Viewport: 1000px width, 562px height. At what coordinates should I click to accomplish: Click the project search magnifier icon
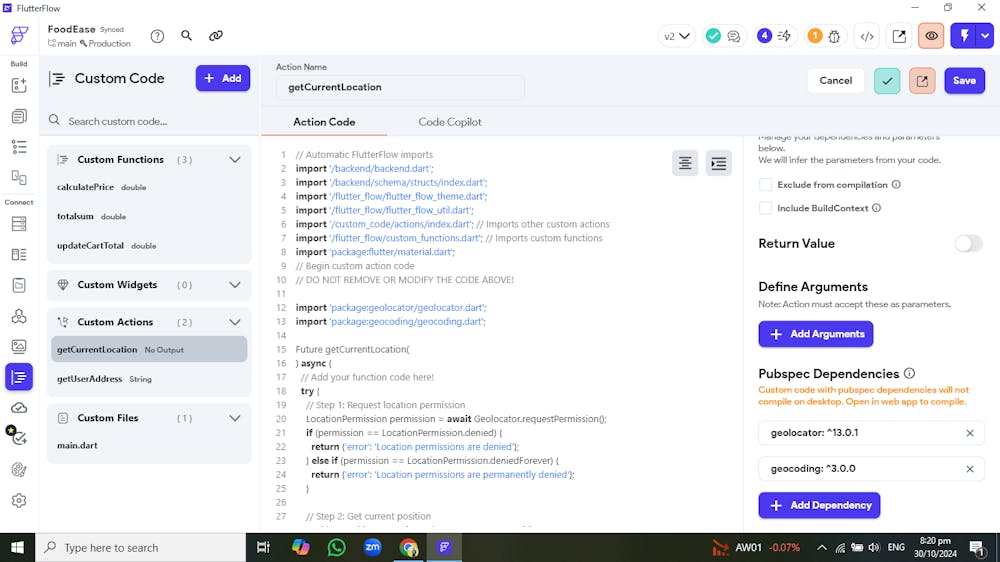point(186,36)
